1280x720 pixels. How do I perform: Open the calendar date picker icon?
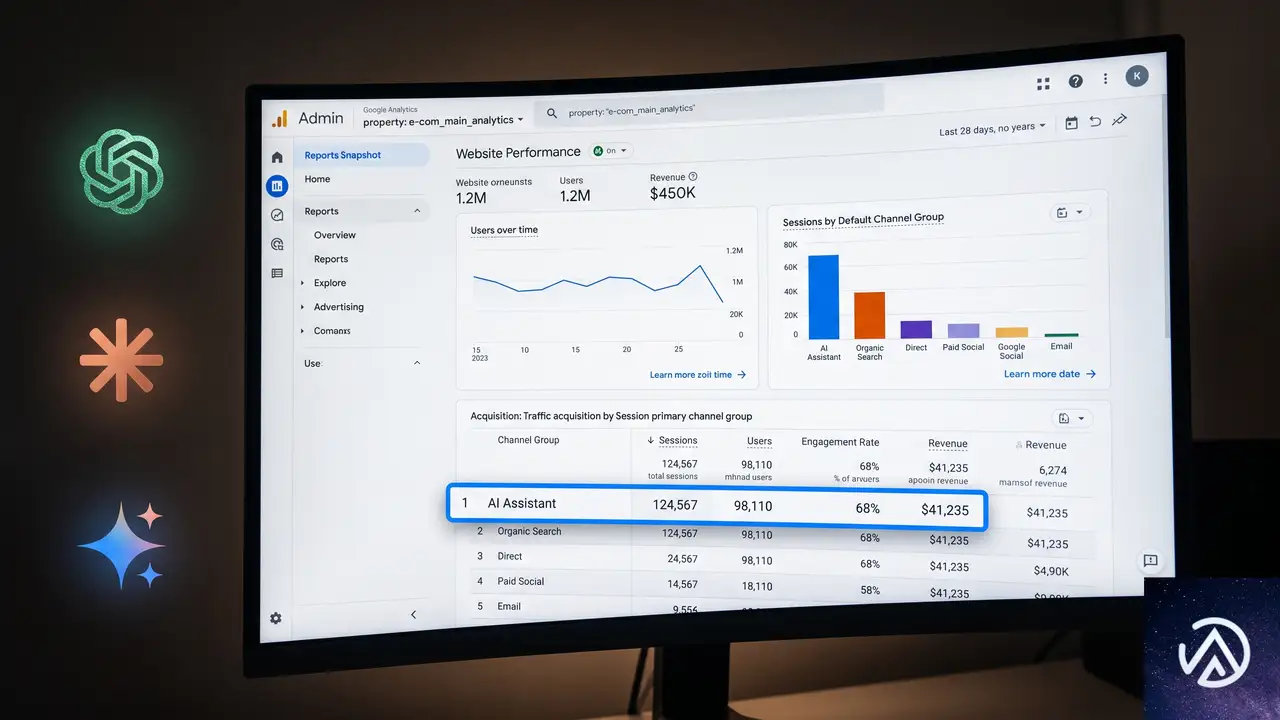(x=1072, y=123)
